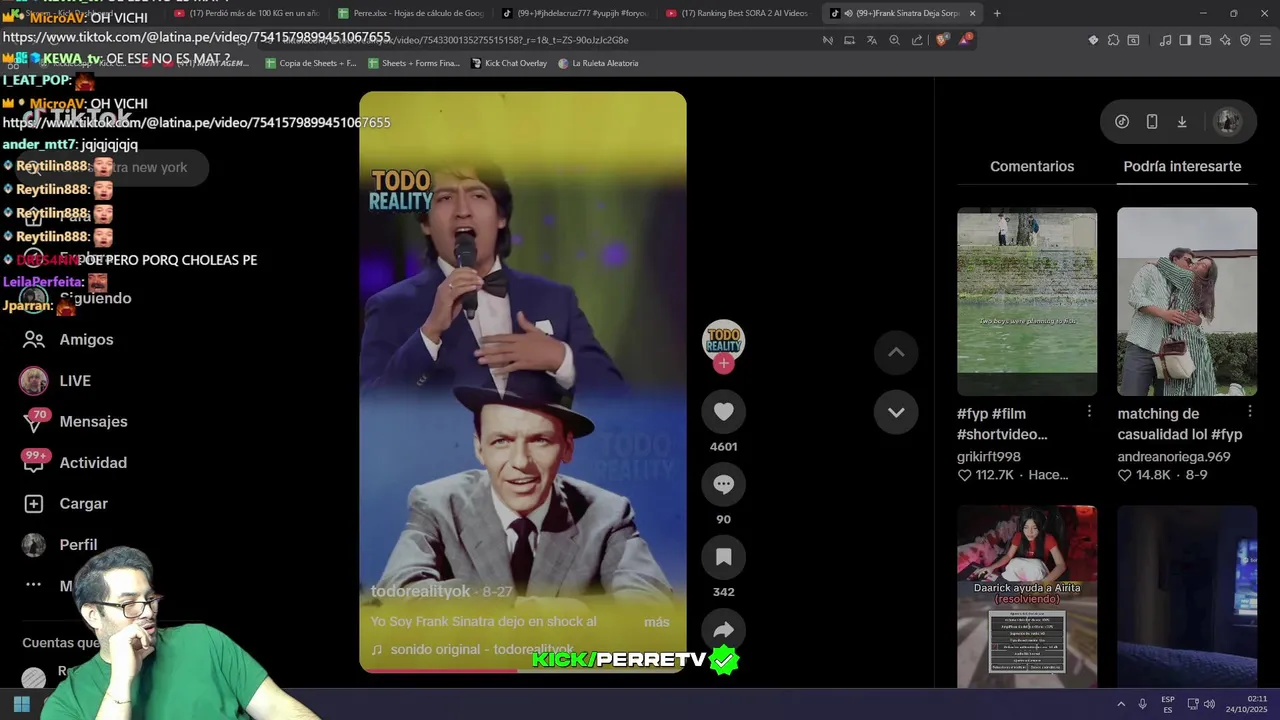Click the translate page icon in address bar
Image resolution: width=1280 pixels, height=720 pixels.
pos(872,40)
